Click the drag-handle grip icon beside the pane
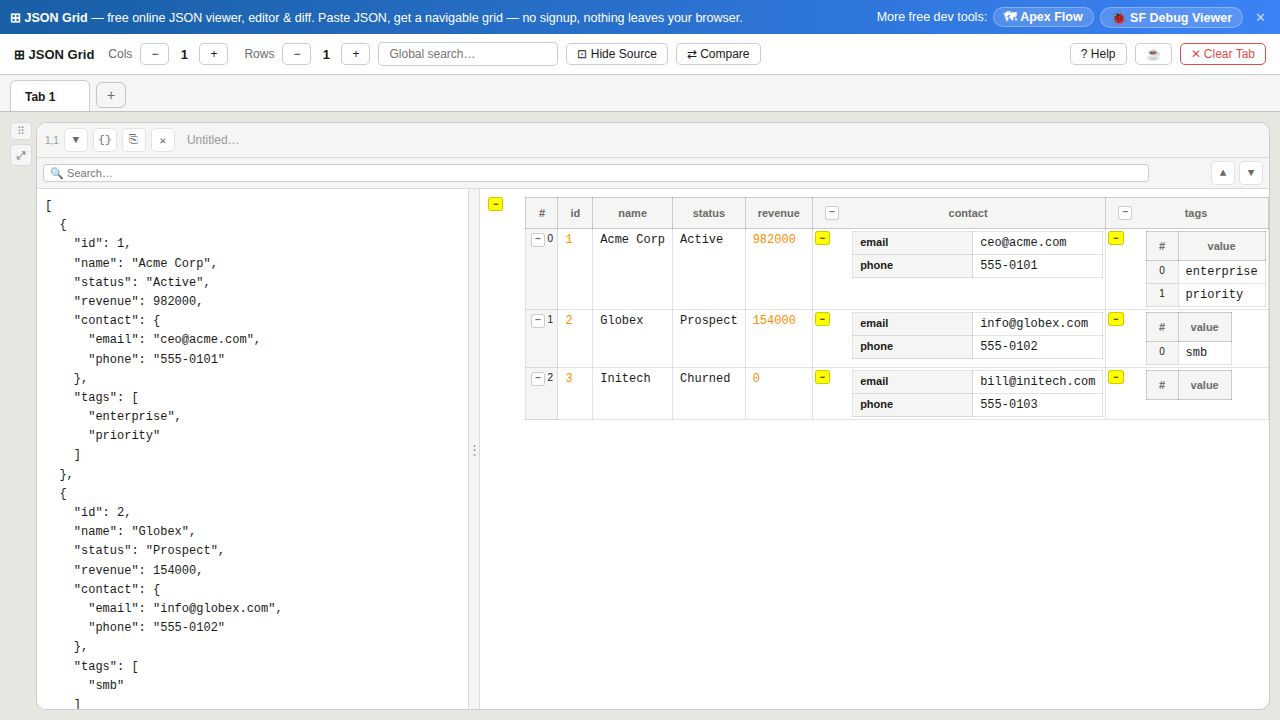1280x720 pixels. pos(21,131)
